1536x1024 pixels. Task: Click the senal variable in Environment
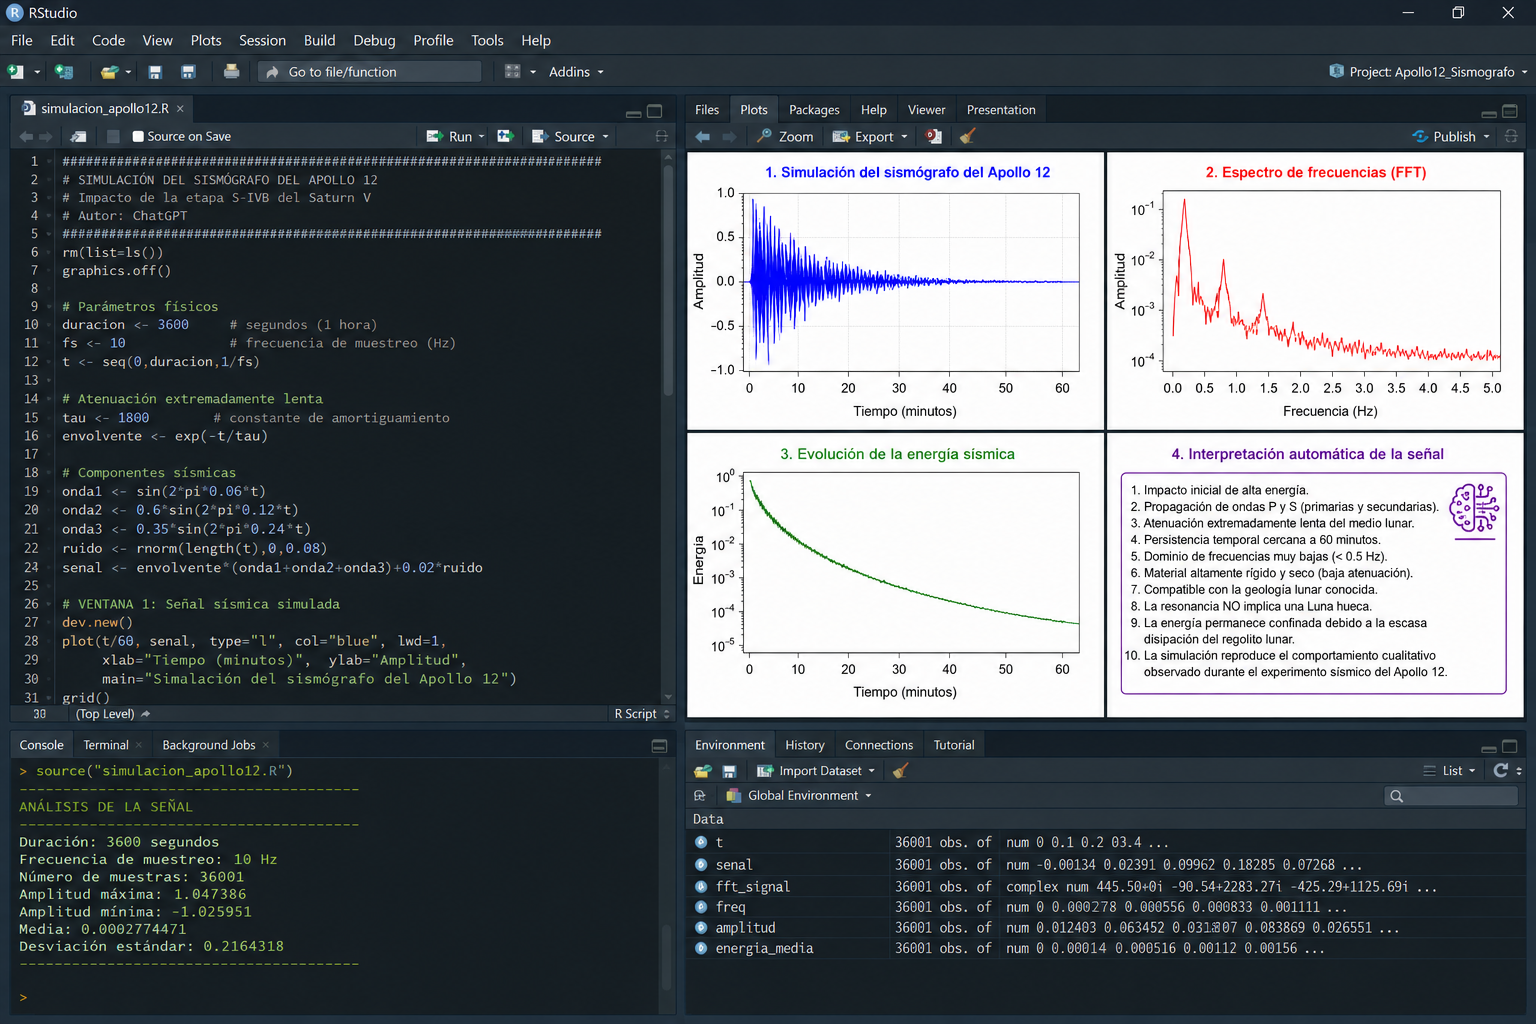click(734, 865)
